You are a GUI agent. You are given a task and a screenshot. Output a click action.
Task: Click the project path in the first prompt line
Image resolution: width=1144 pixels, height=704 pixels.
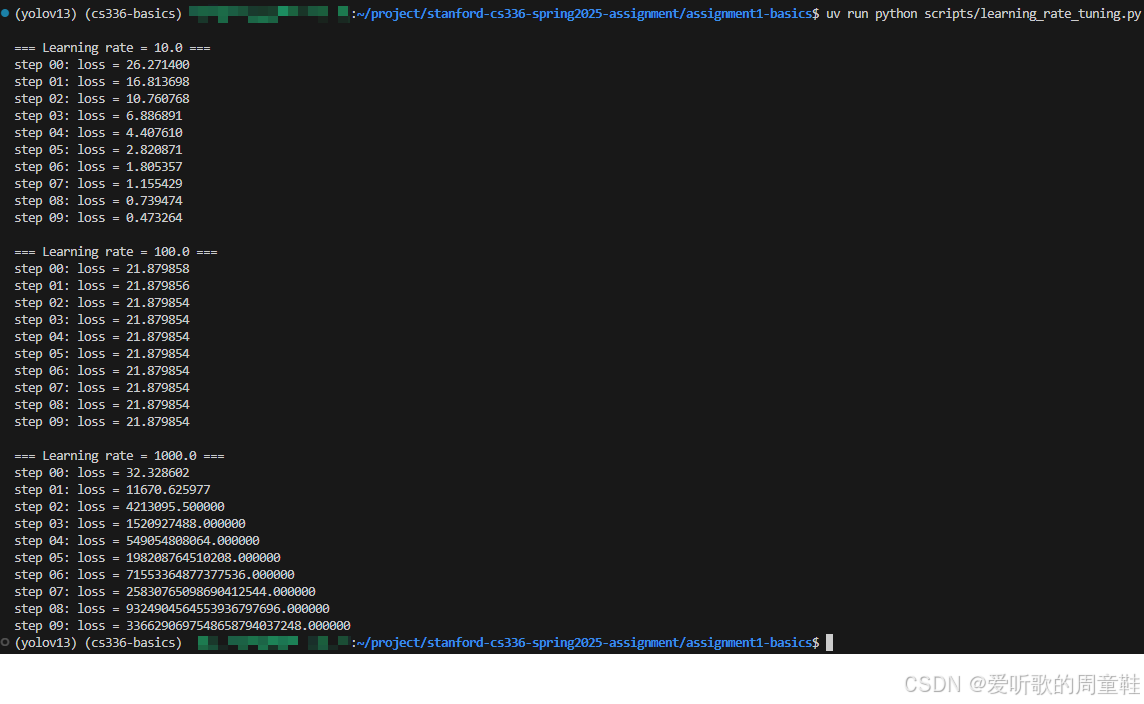pyautogui.click(x=584, y=14)
